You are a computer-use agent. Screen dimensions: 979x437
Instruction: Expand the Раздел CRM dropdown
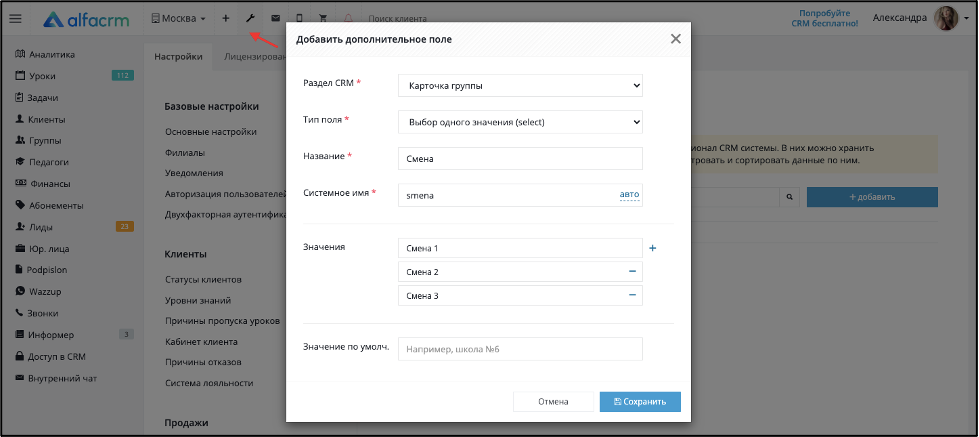pos(520,86)
